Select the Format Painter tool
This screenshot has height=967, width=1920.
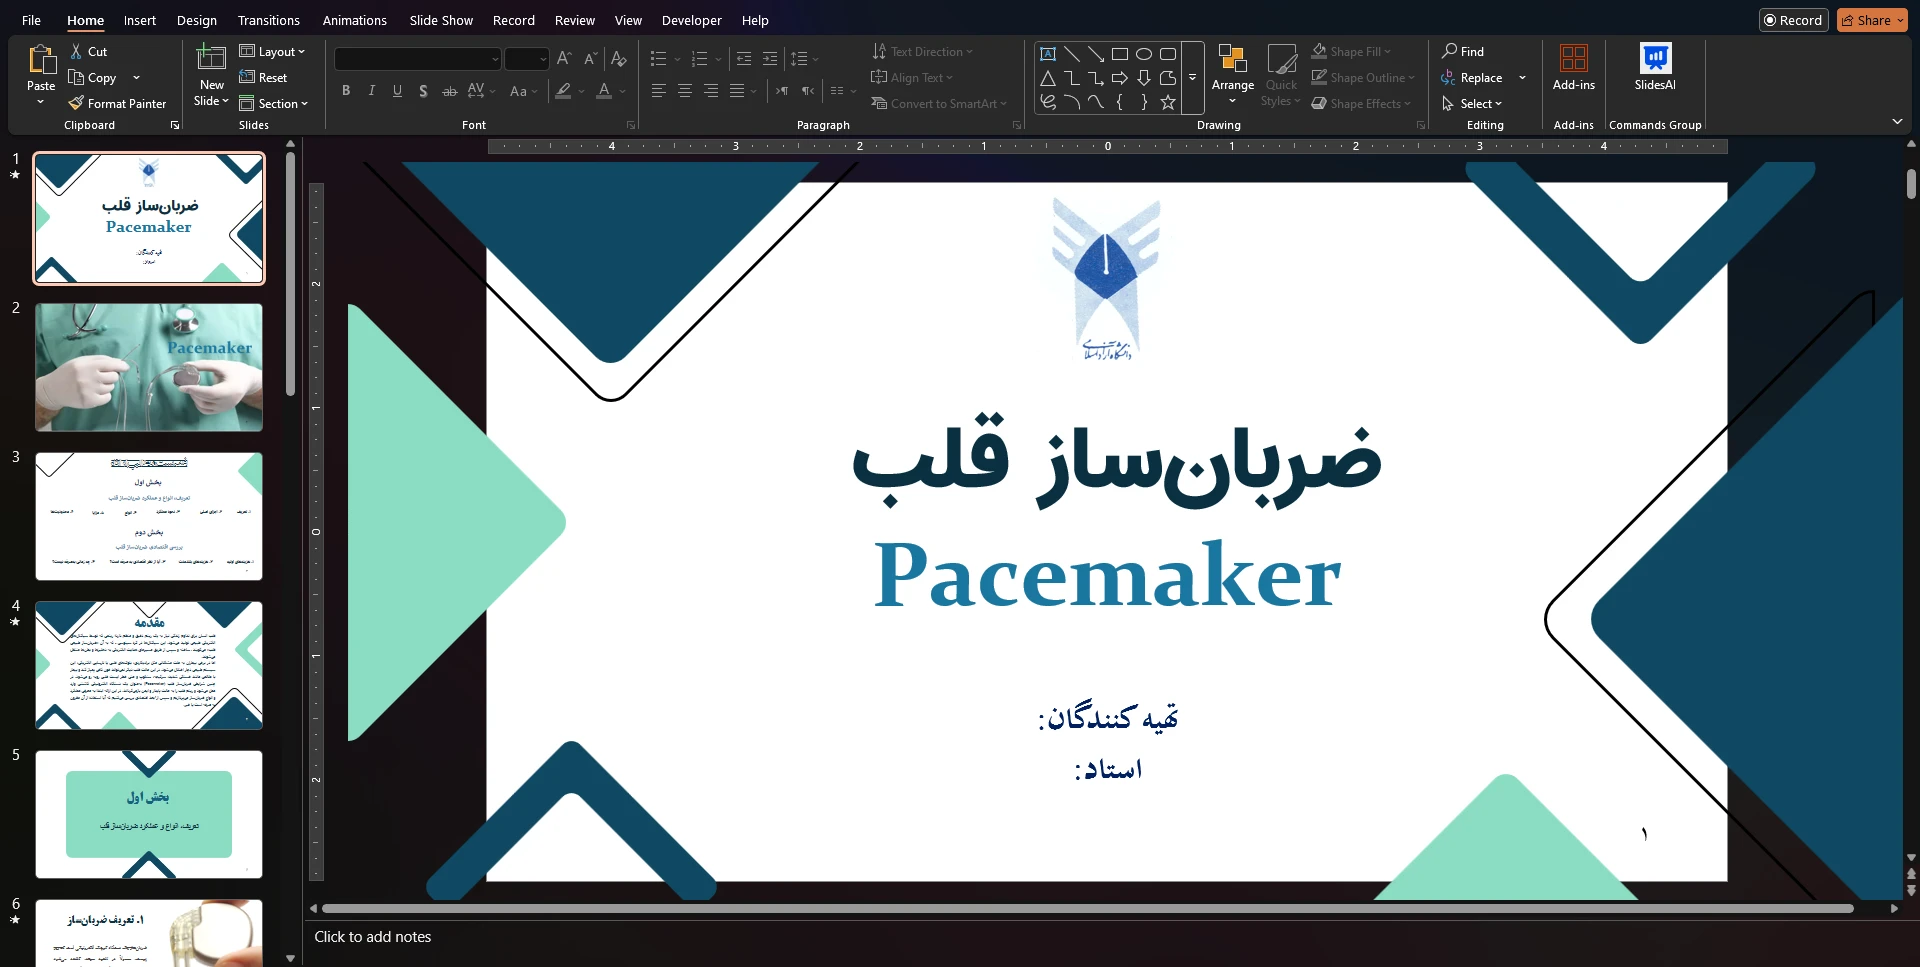pyautogui.click(x=117, y=103)
